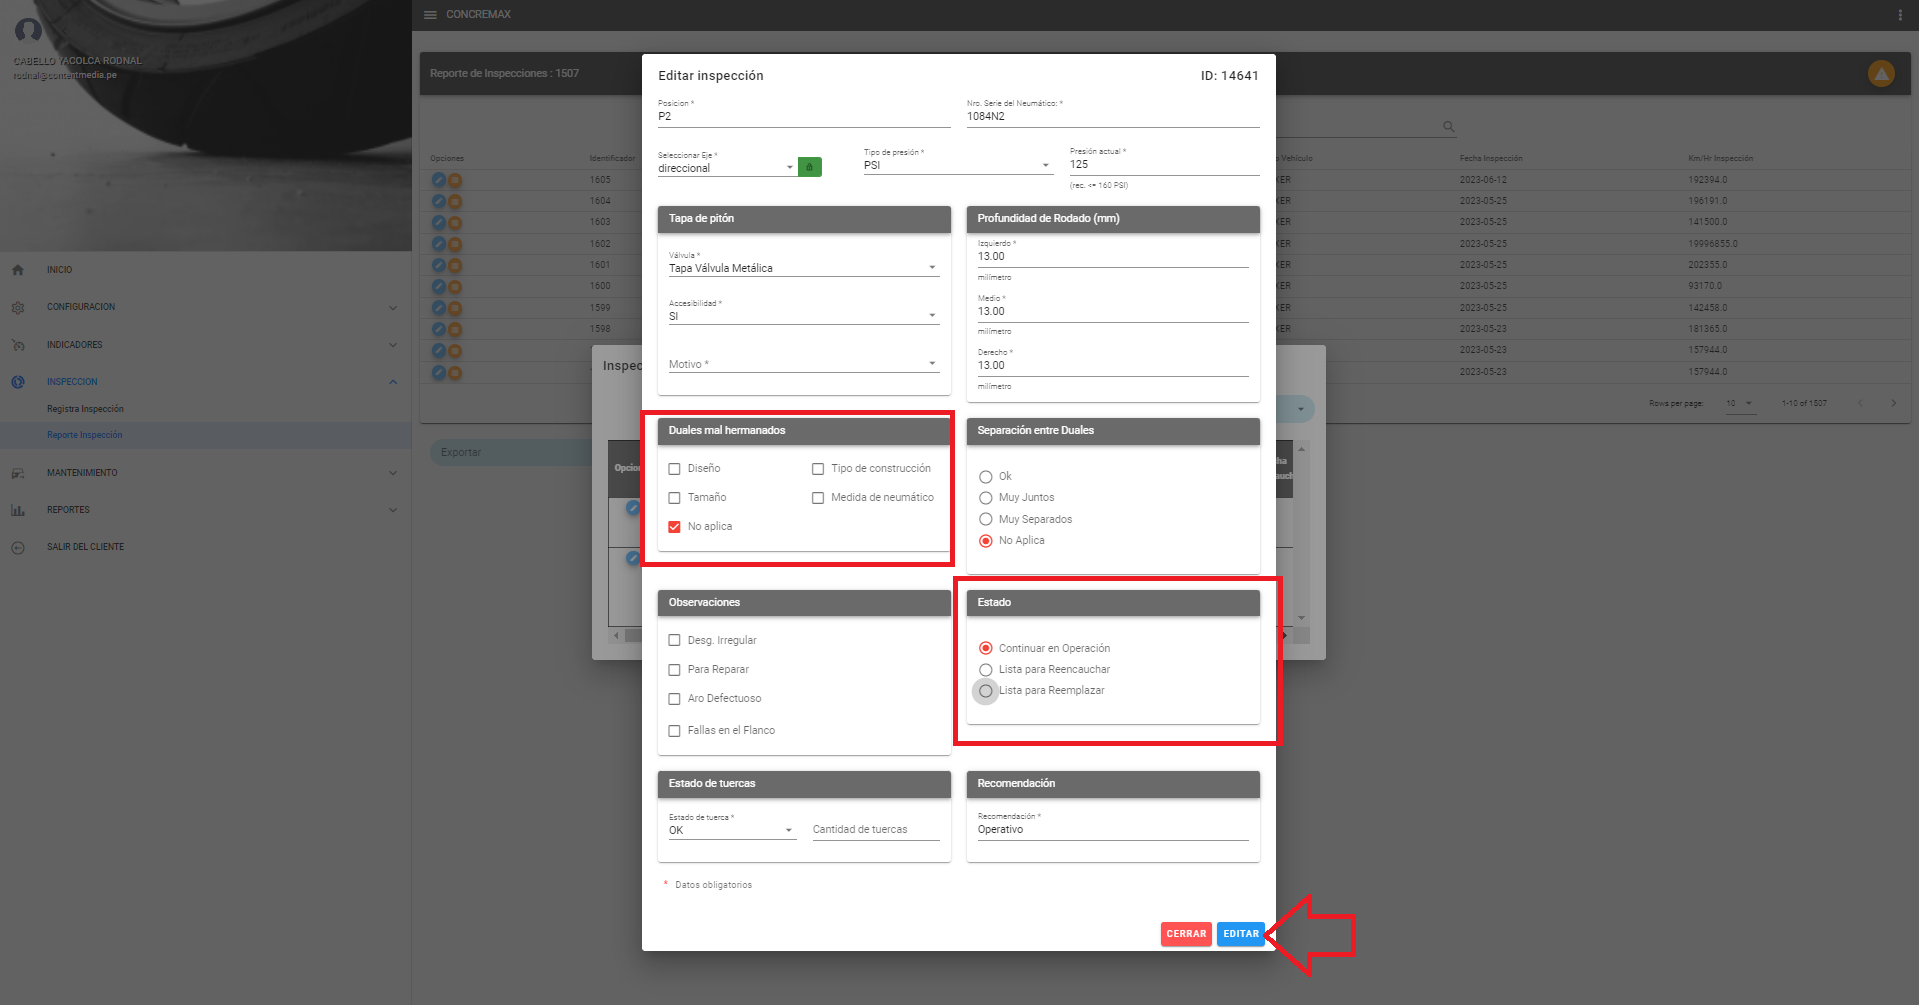The image size is (1919, 1005).
Task: Select 'Lista para Reencauchar' radio option
Action: point(986,670)
